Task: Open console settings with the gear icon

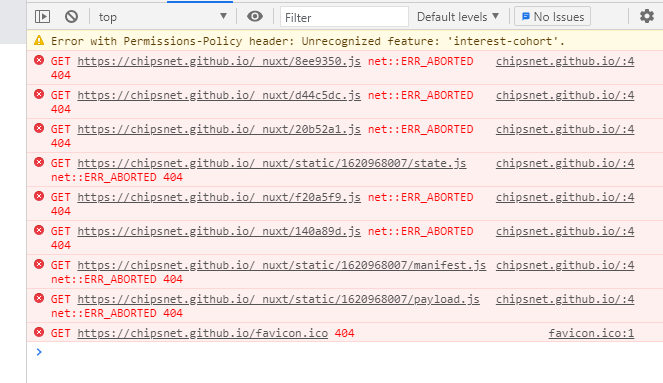Action: [647, 16]
